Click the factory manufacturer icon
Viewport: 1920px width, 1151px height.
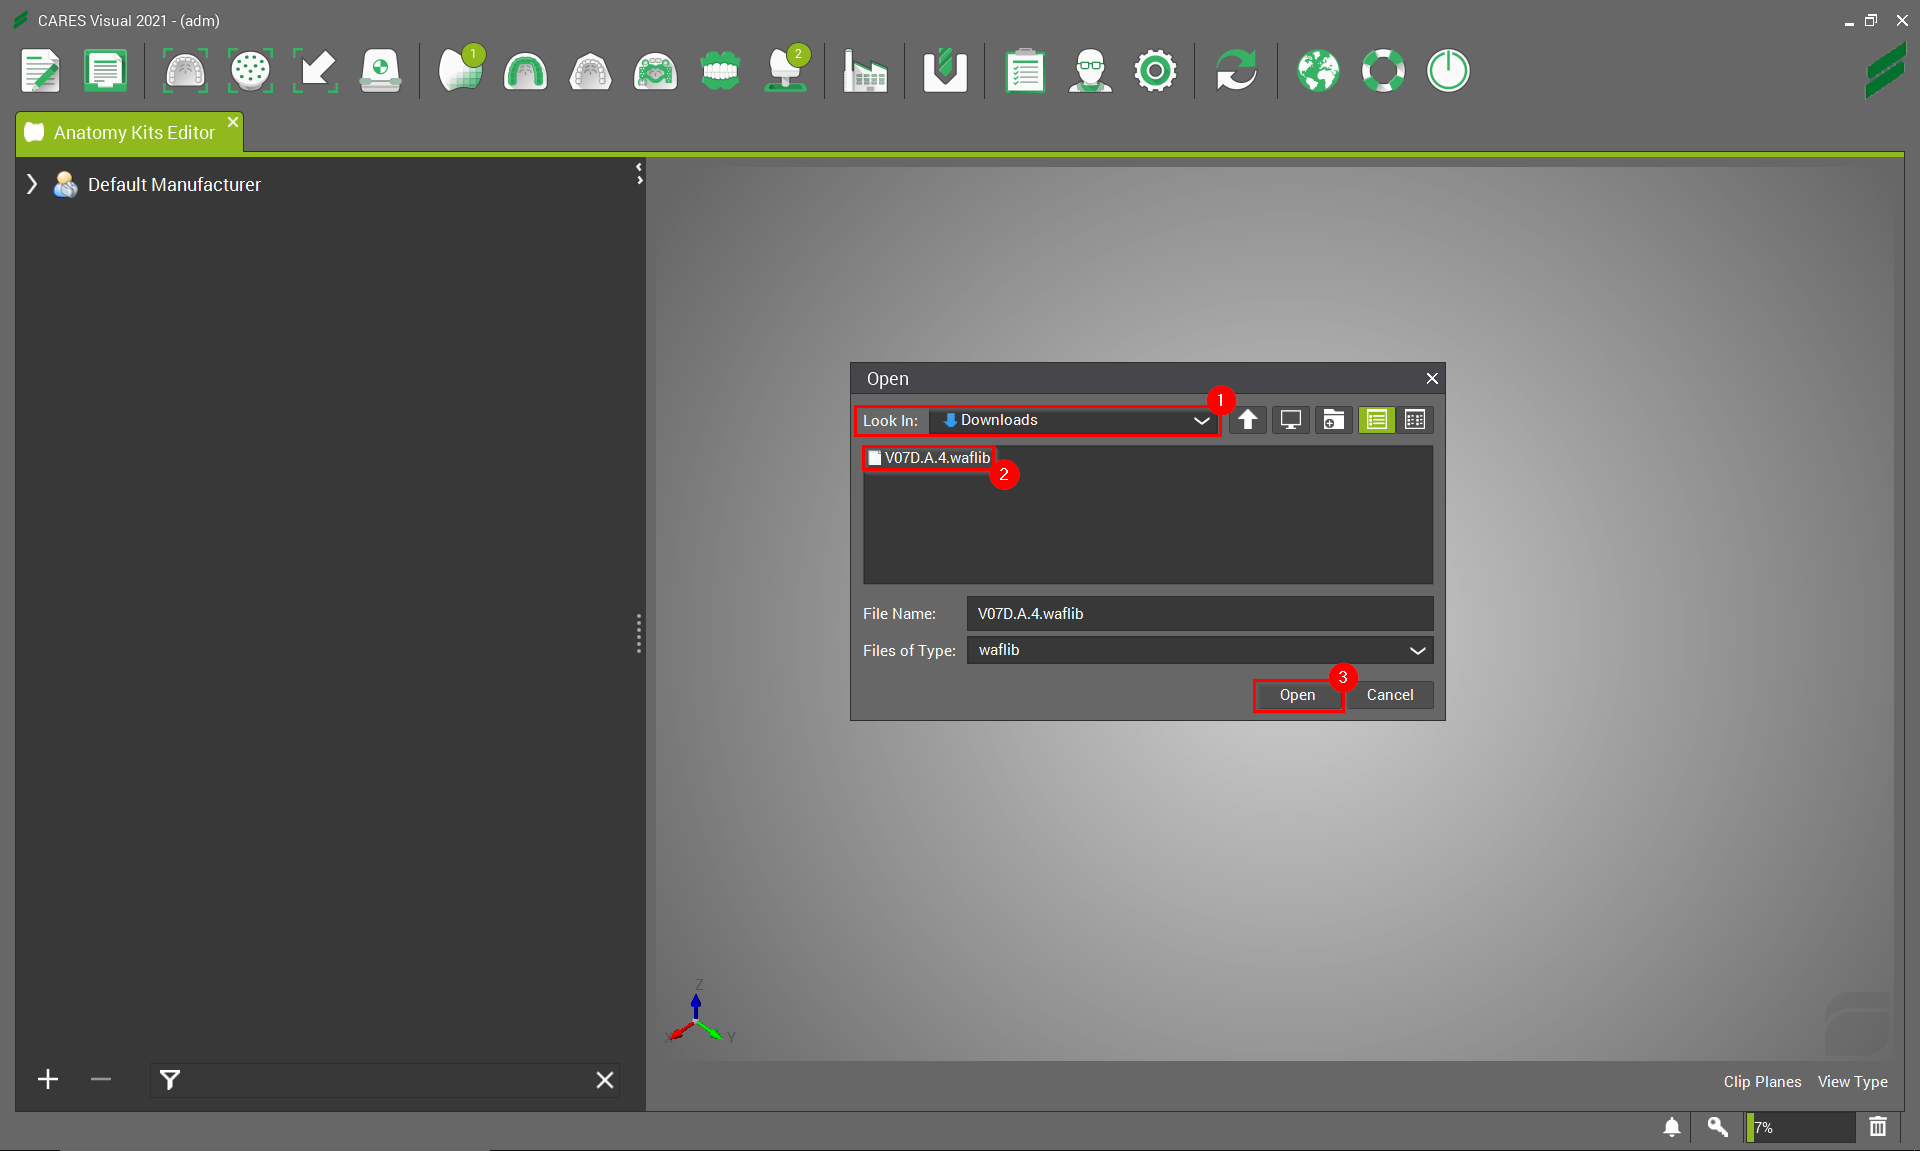point(865,71)
